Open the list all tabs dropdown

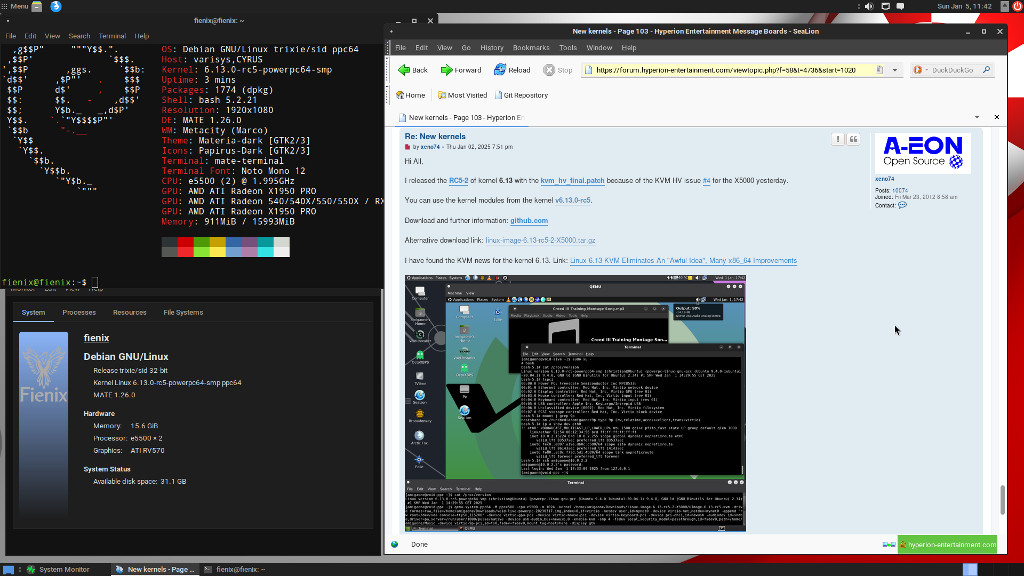pyautogui.click(x=977, y=118)
